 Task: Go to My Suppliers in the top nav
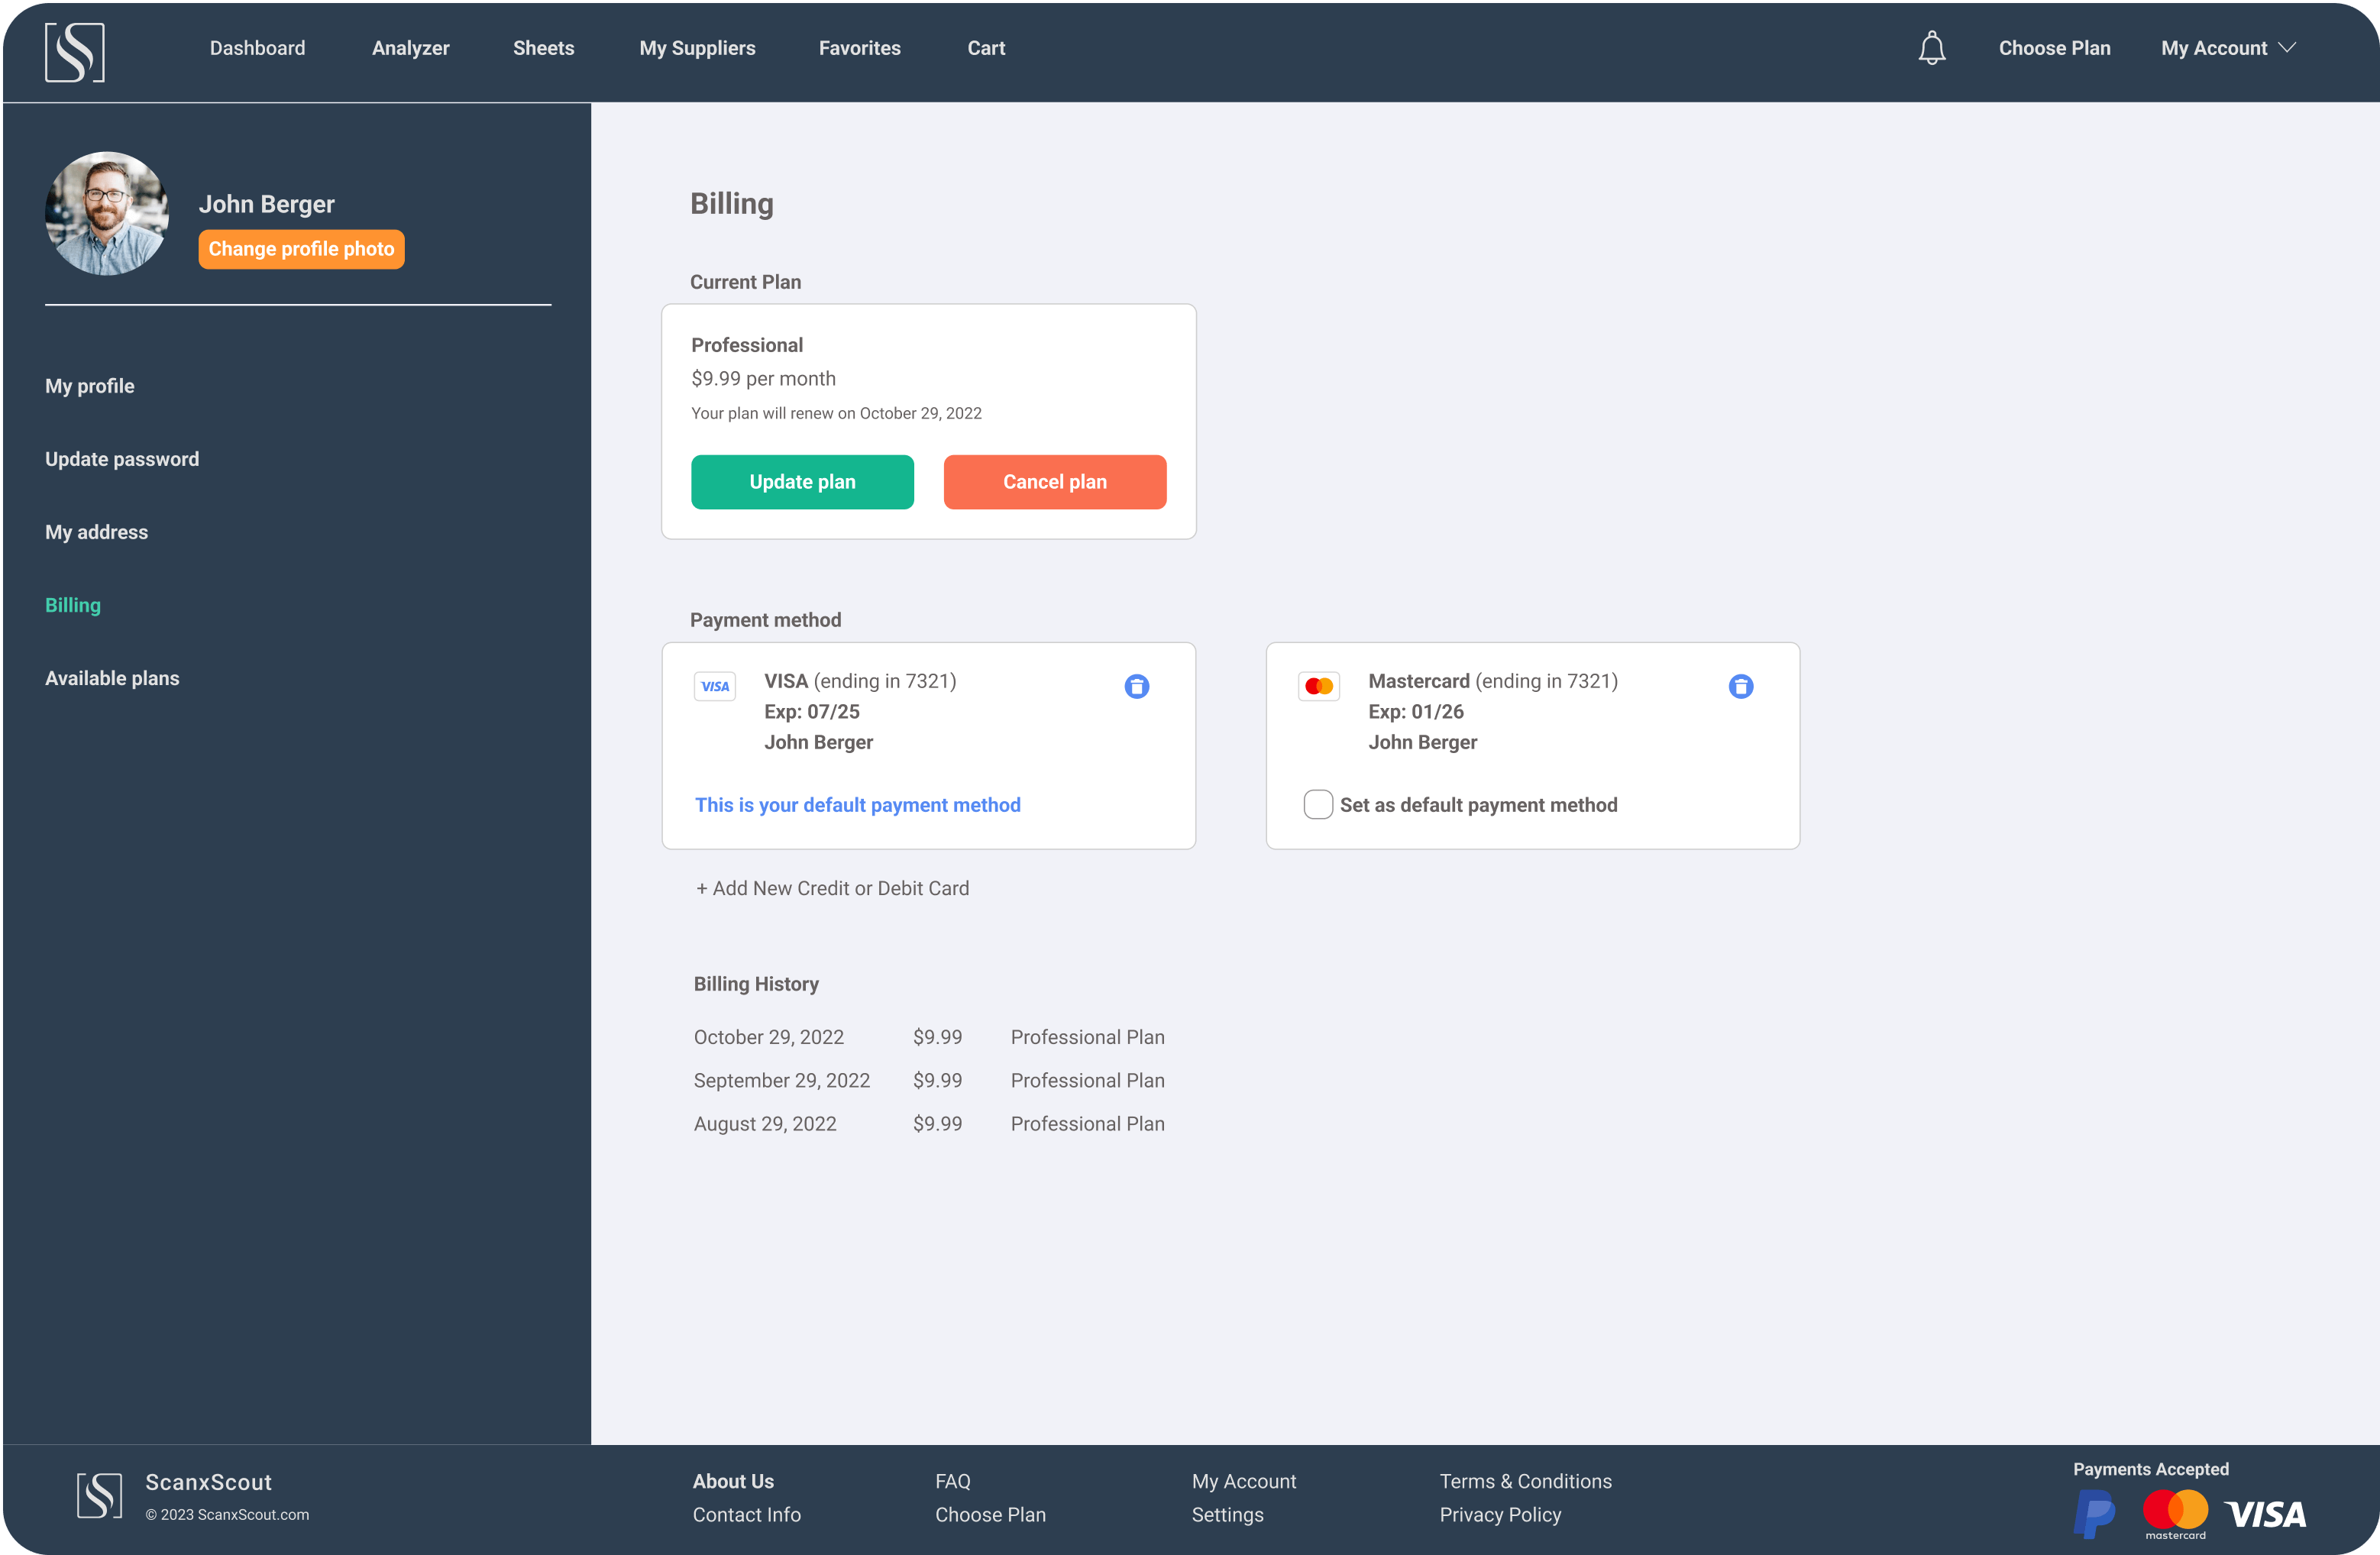(x=697, y=48)
